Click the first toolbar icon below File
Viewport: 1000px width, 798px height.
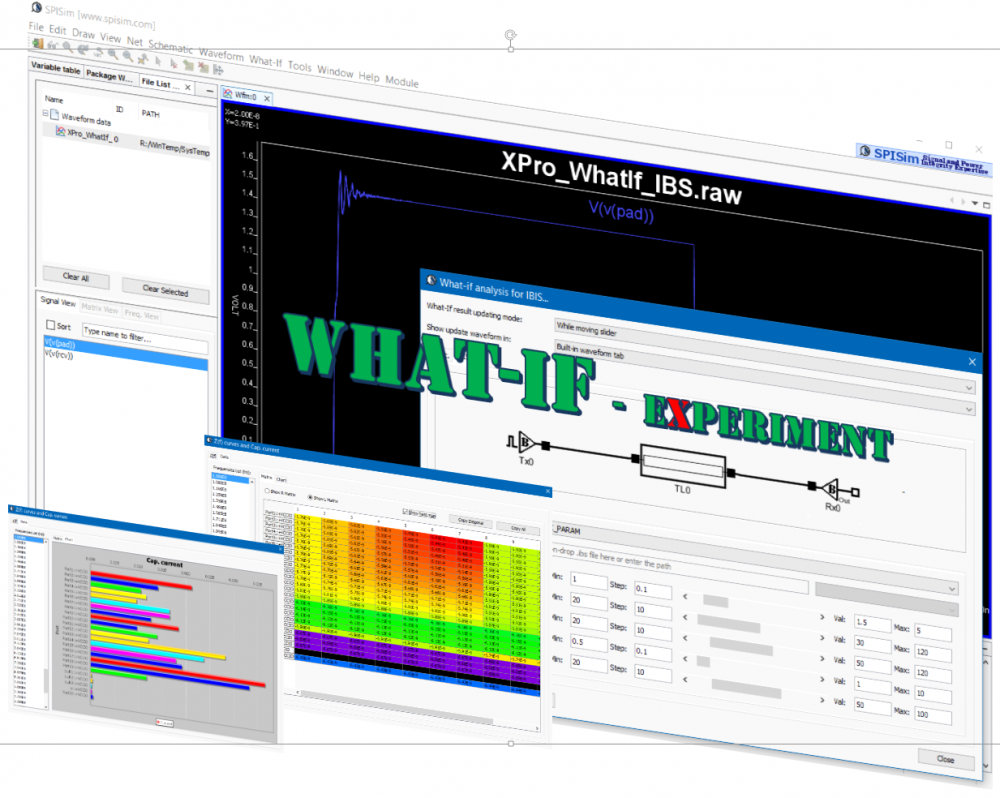(x=36, y=43)
